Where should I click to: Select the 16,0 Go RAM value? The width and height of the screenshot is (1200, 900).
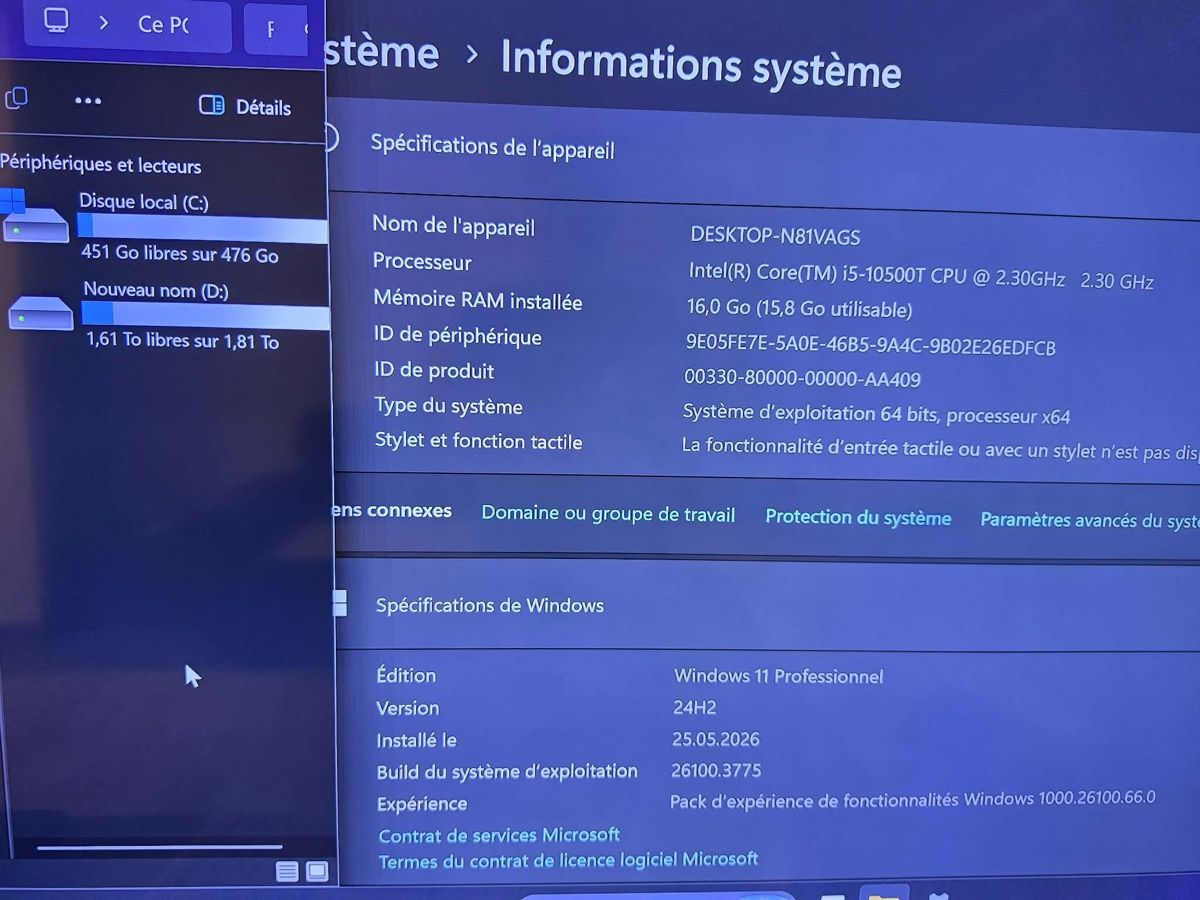point(799,308)
